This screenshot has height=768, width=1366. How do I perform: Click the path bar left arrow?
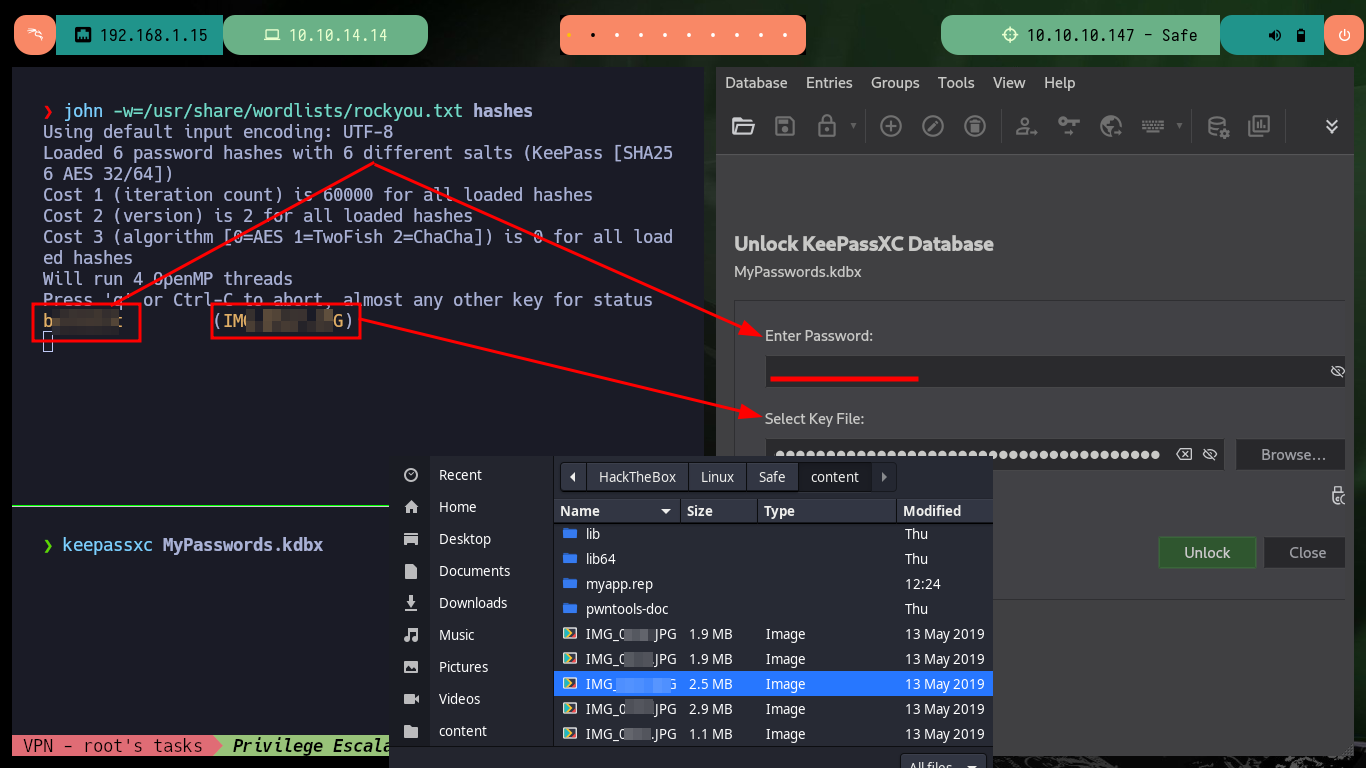(x=573, y=477)
